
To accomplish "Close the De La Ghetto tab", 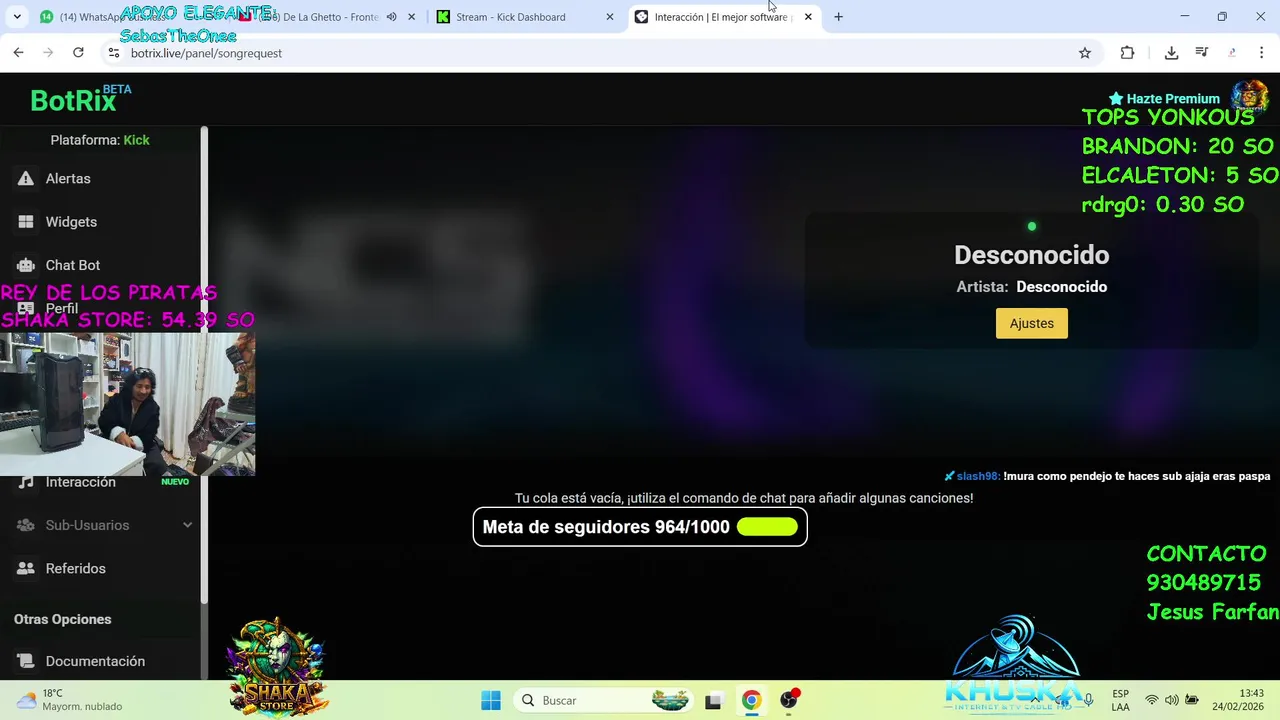I will click(x=411, y=17).
